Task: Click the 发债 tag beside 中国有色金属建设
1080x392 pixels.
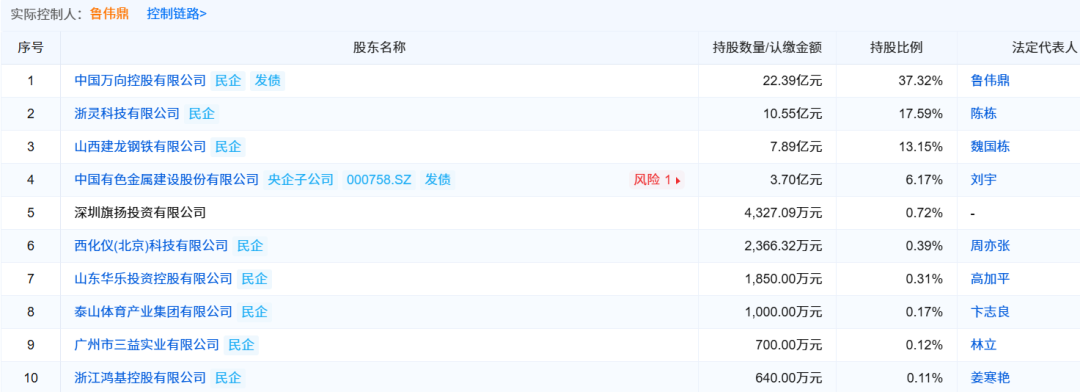Action: [437, 180]
